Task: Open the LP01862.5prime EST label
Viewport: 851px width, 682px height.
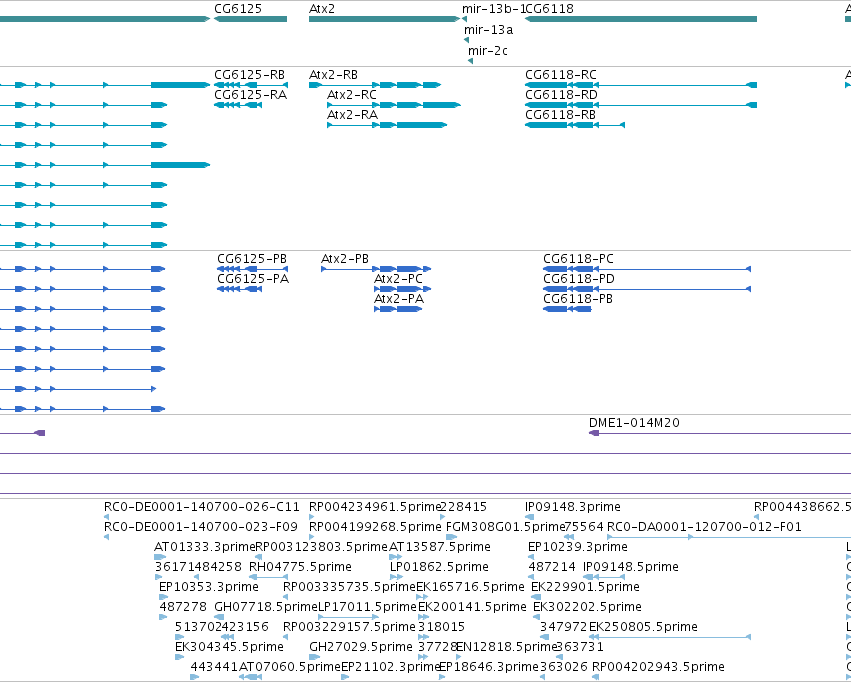Action: tap(439, 567)
